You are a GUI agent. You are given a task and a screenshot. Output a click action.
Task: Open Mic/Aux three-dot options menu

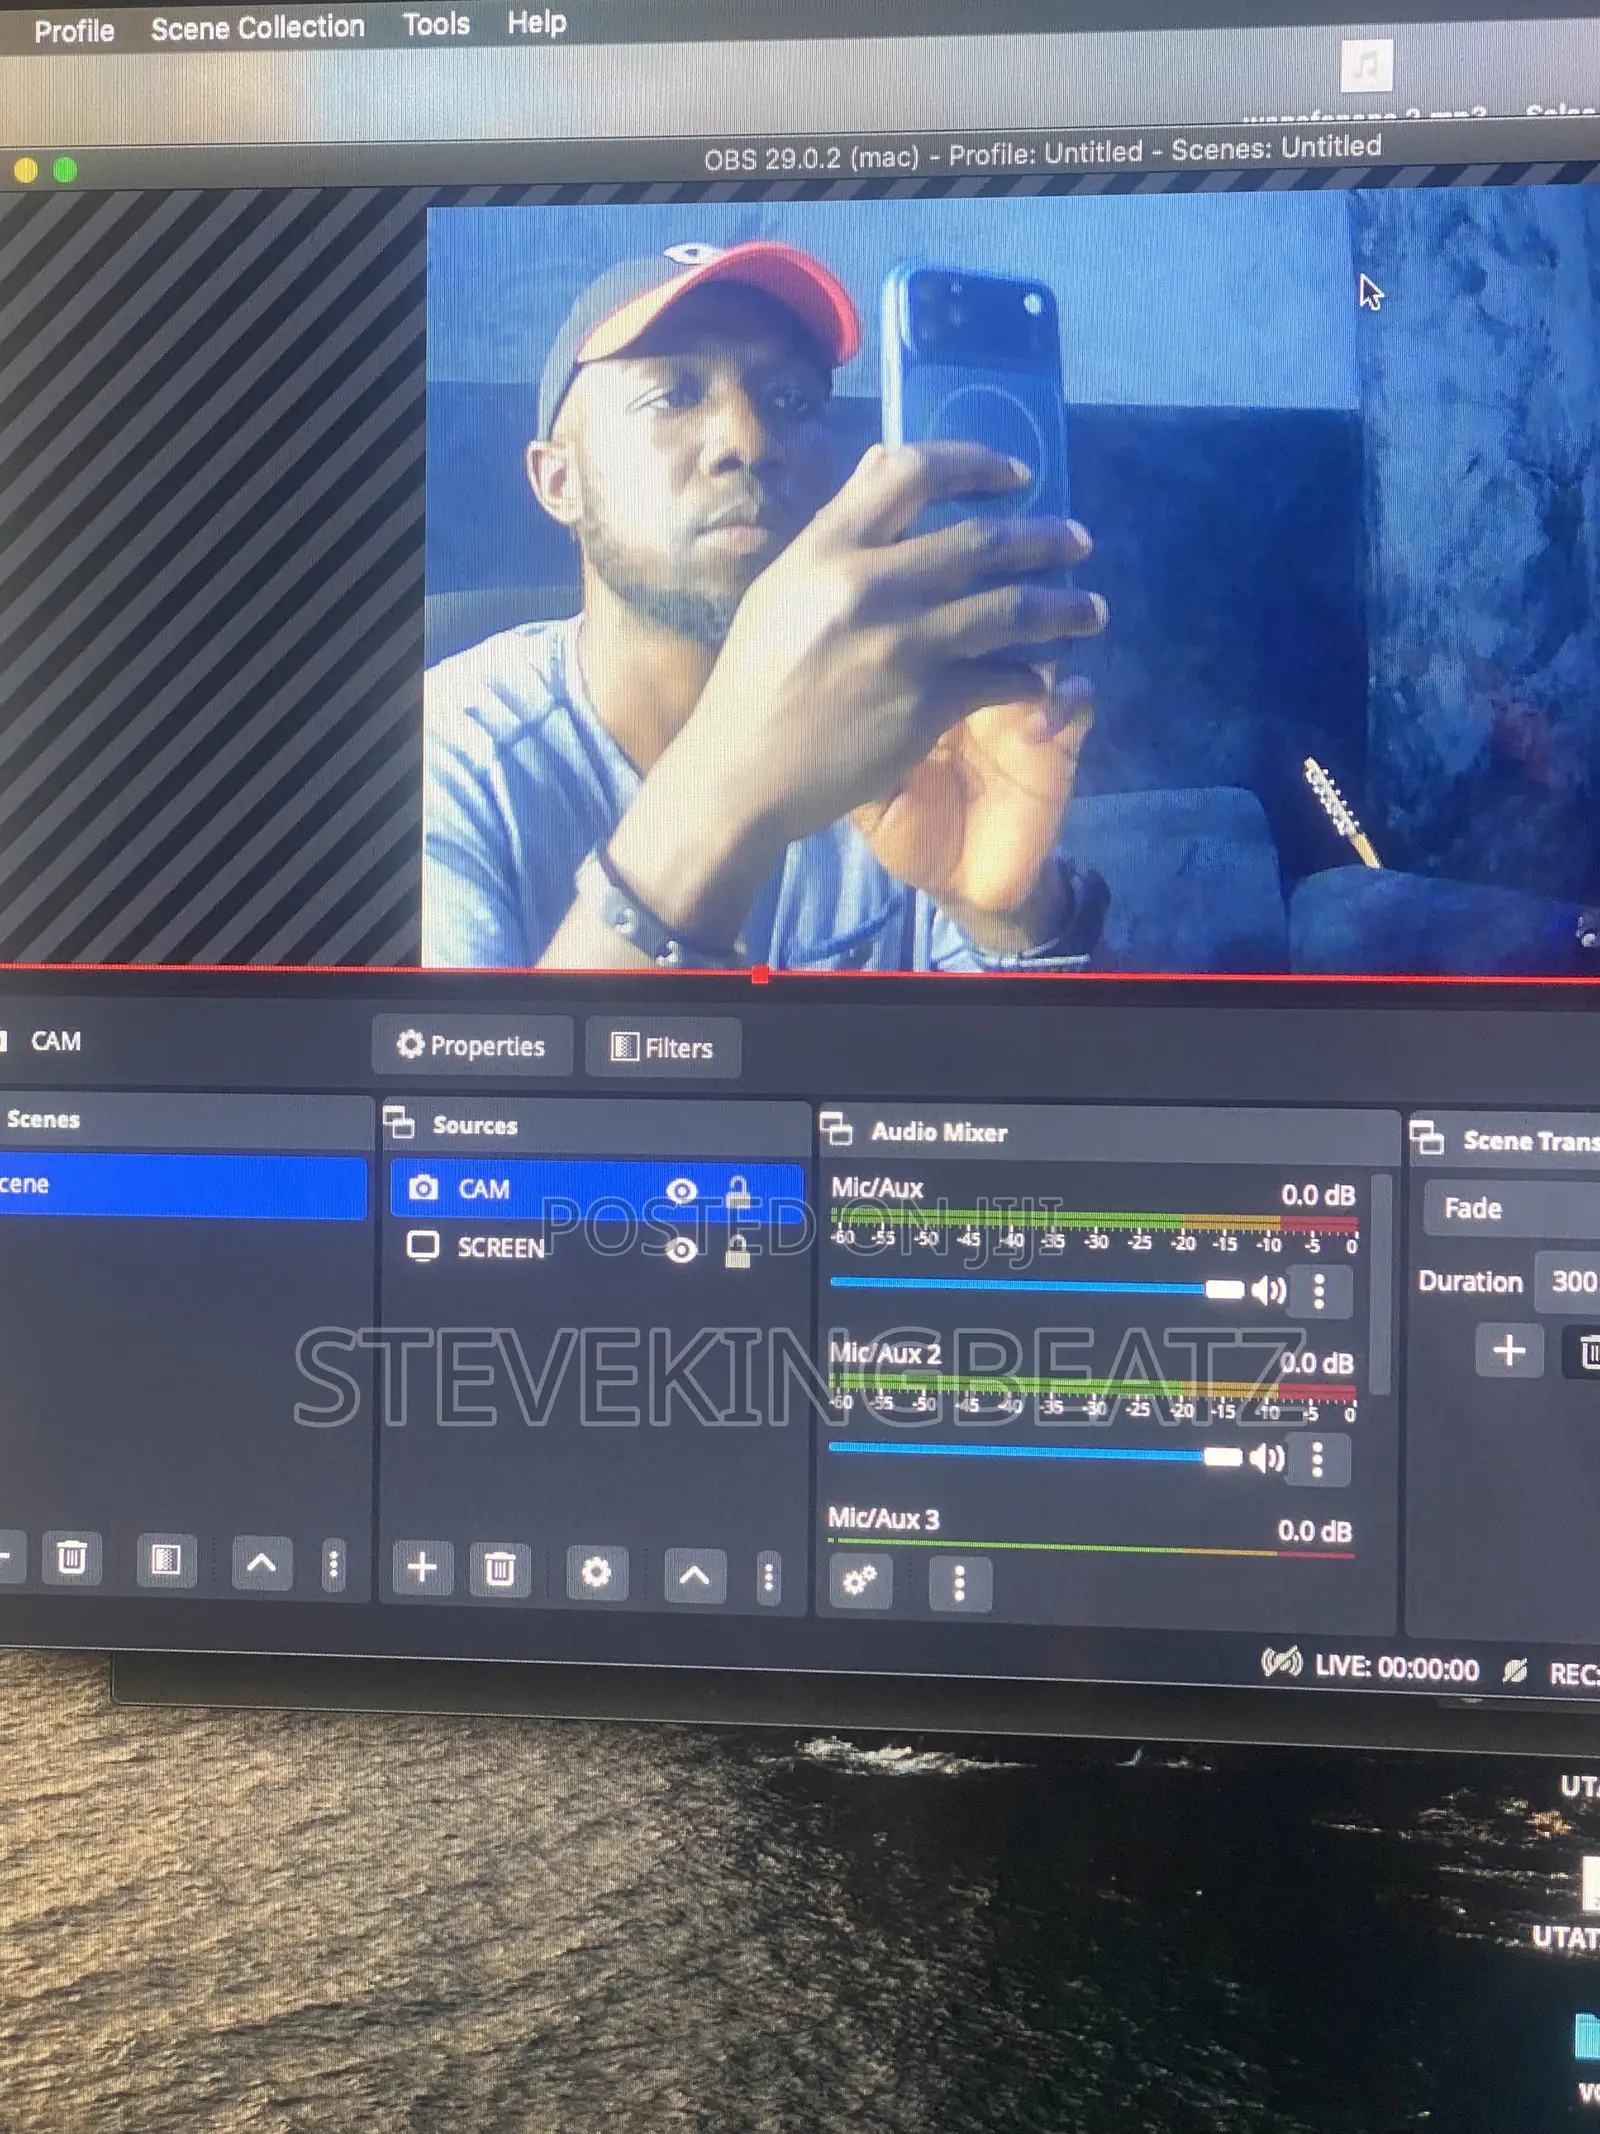(1319, 1291)
